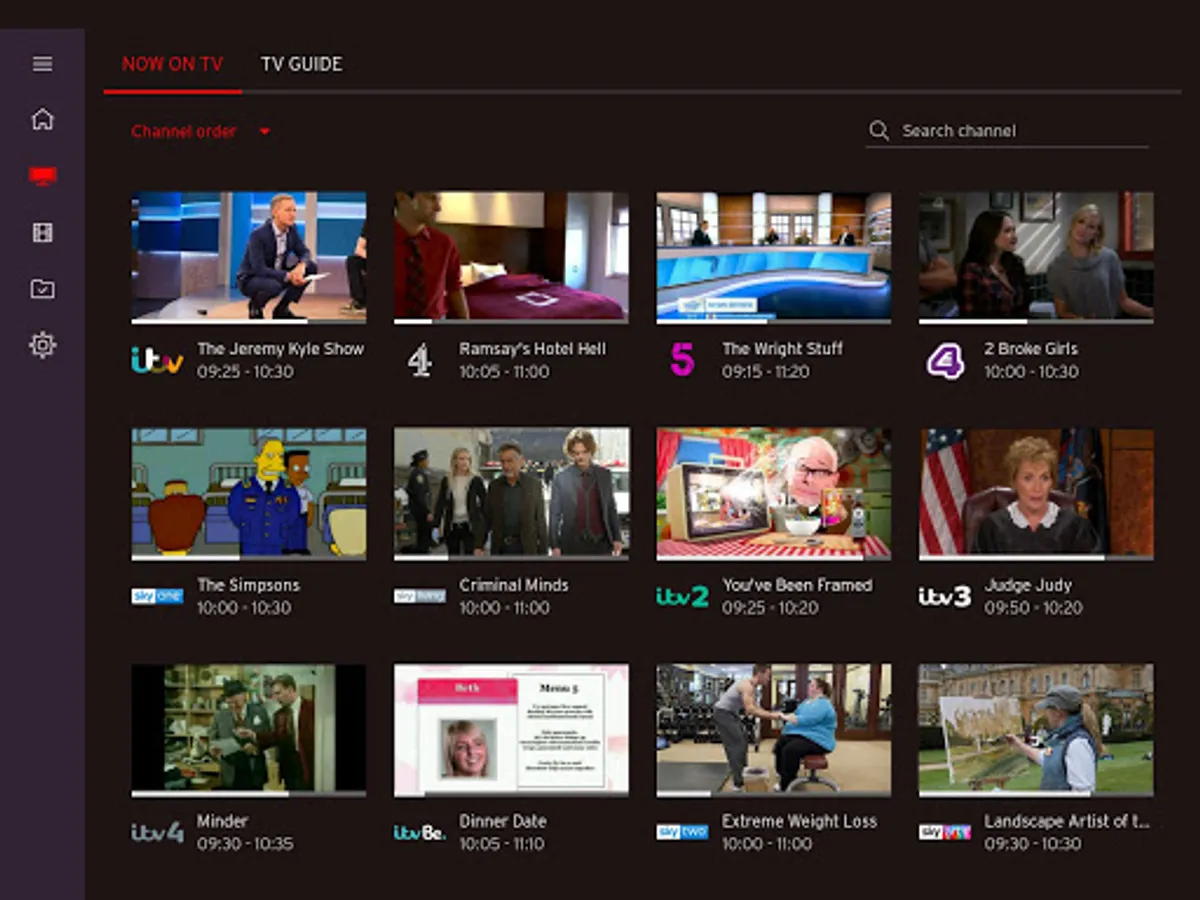Open the film strip movies icon
This screenshot has width=1200, height=900.
[42, 233]
